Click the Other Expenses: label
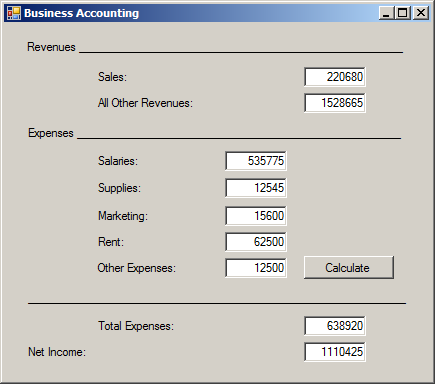The height and width of the screenshot is (384, 435). 136,268
